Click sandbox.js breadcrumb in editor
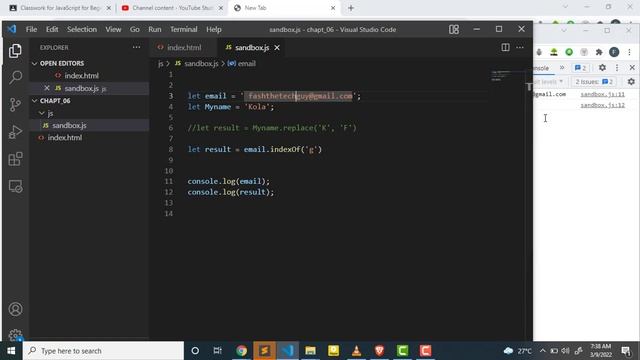This screenshot has height=360, width=640. coord(197,63)
